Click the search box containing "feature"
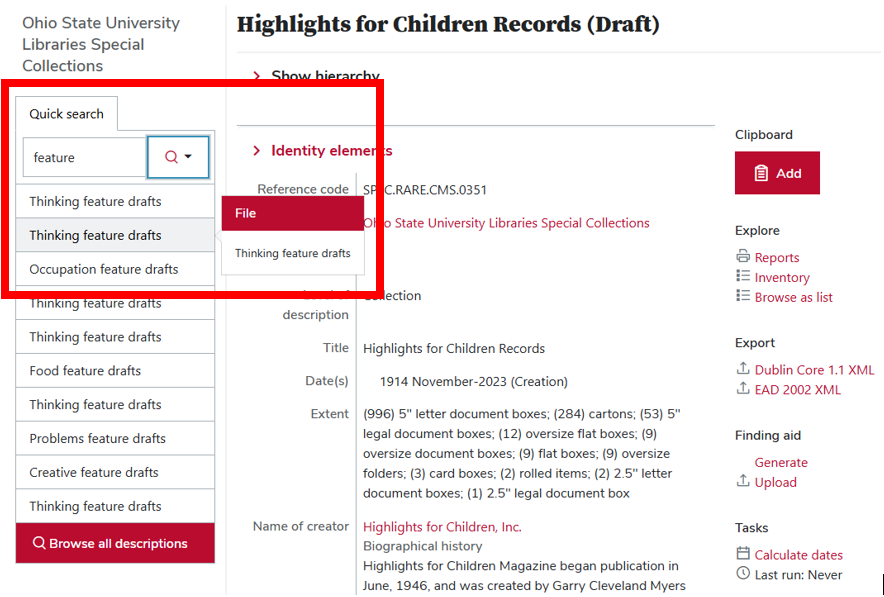884x597 pixels. tap(85, 157)
